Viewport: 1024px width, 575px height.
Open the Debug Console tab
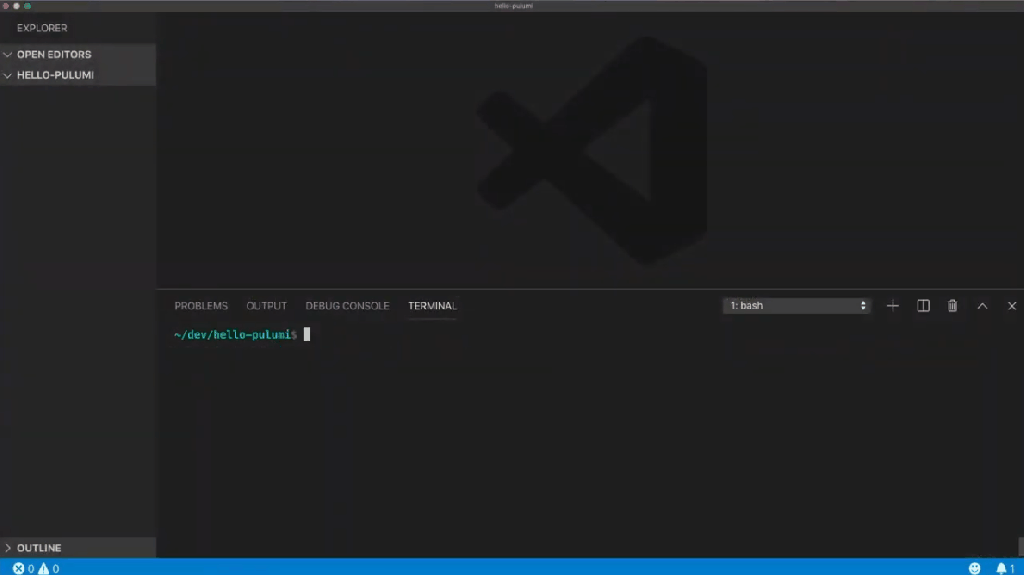click(x=347, y=306)
